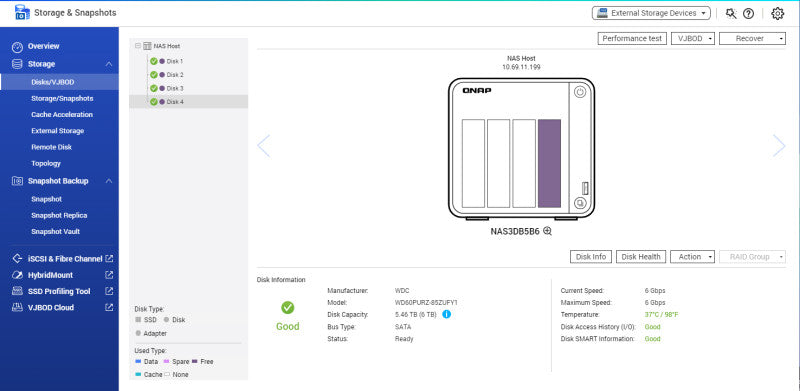Click the NAS Host IP 10.69.11.199

click(x=521, y=67)
